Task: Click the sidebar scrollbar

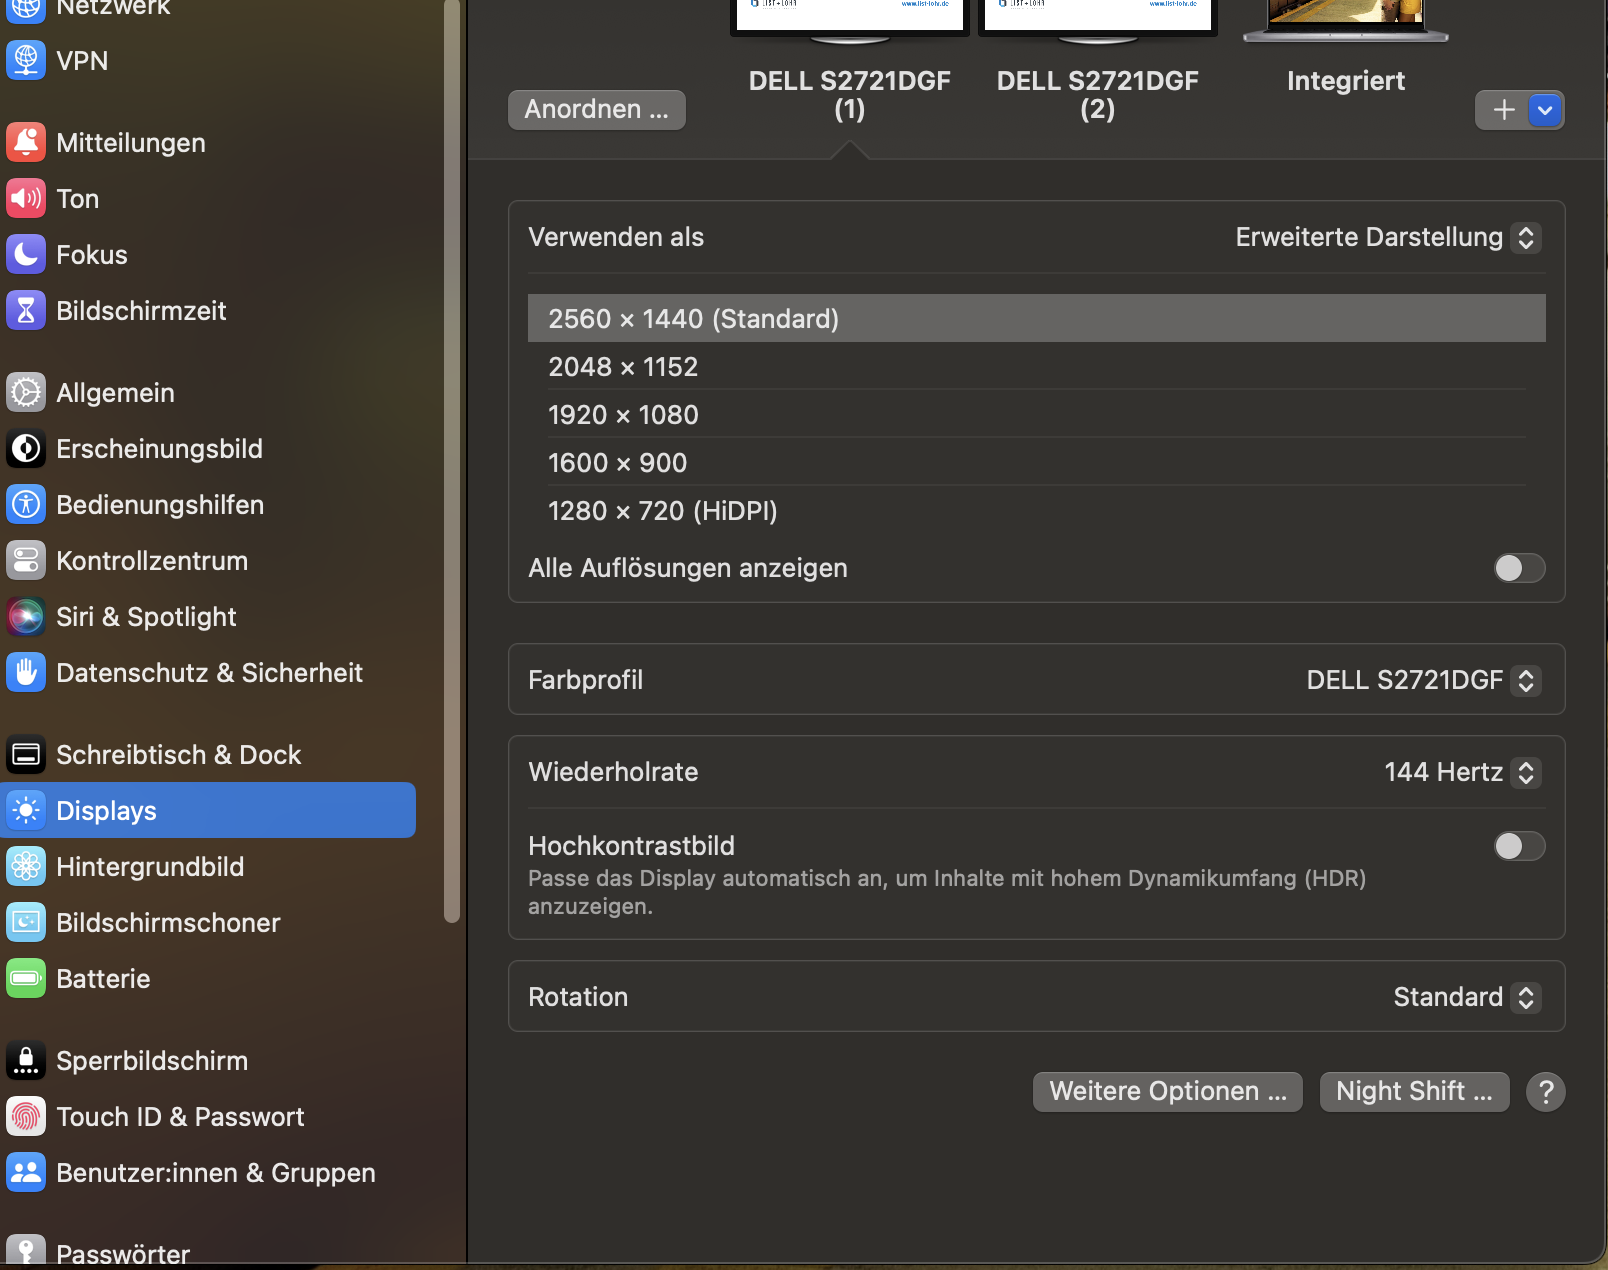Action: (452, 460)
